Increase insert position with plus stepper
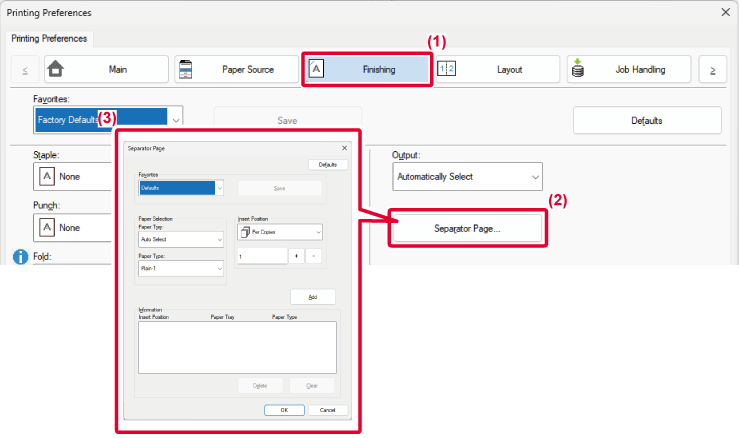This screenshot has height=438, width=739. tap(296, 256)
